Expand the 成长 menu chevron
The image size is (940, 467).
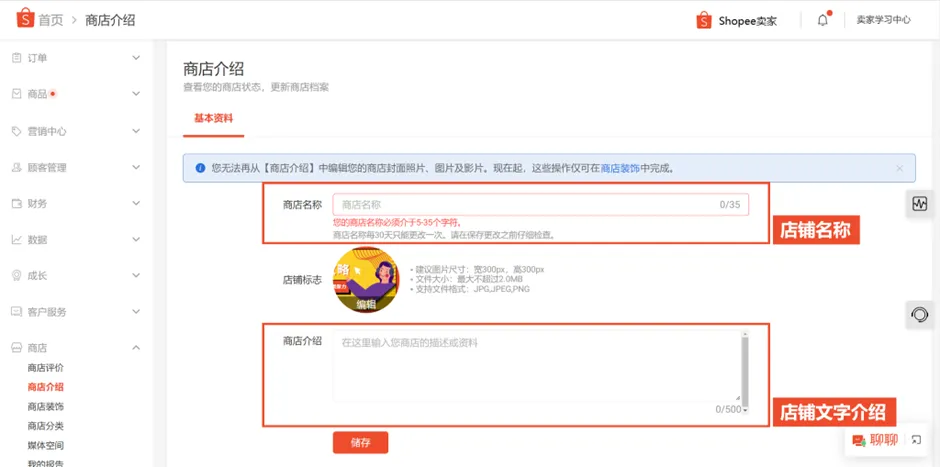coord(136,276)
